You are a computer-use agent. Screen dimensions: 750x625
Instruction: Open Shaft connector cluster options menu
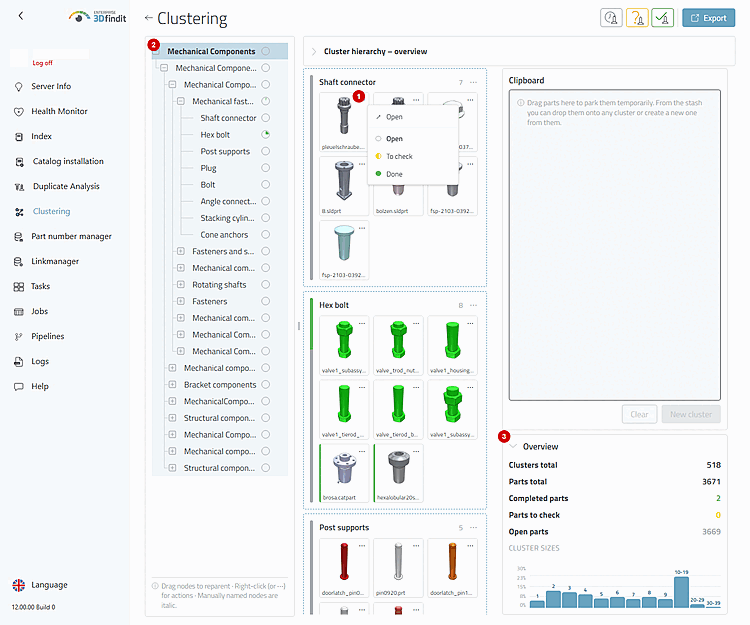point(474,82)
